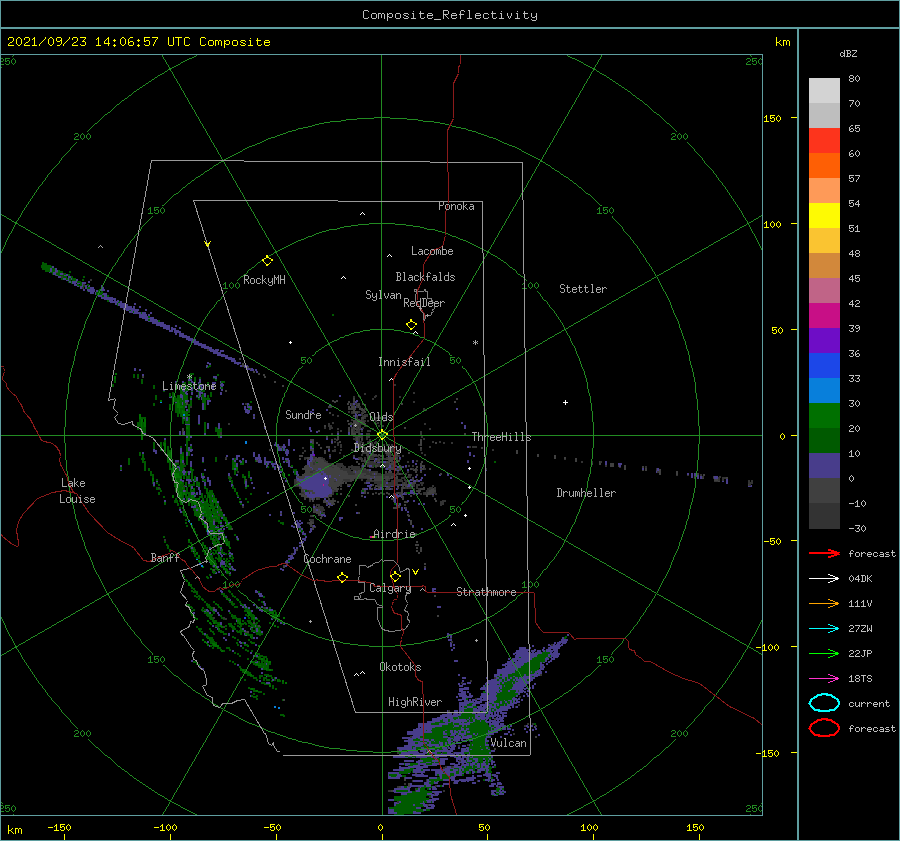
Task: Click the green 22JP arrow icon
Action: (x=824, y=653)
